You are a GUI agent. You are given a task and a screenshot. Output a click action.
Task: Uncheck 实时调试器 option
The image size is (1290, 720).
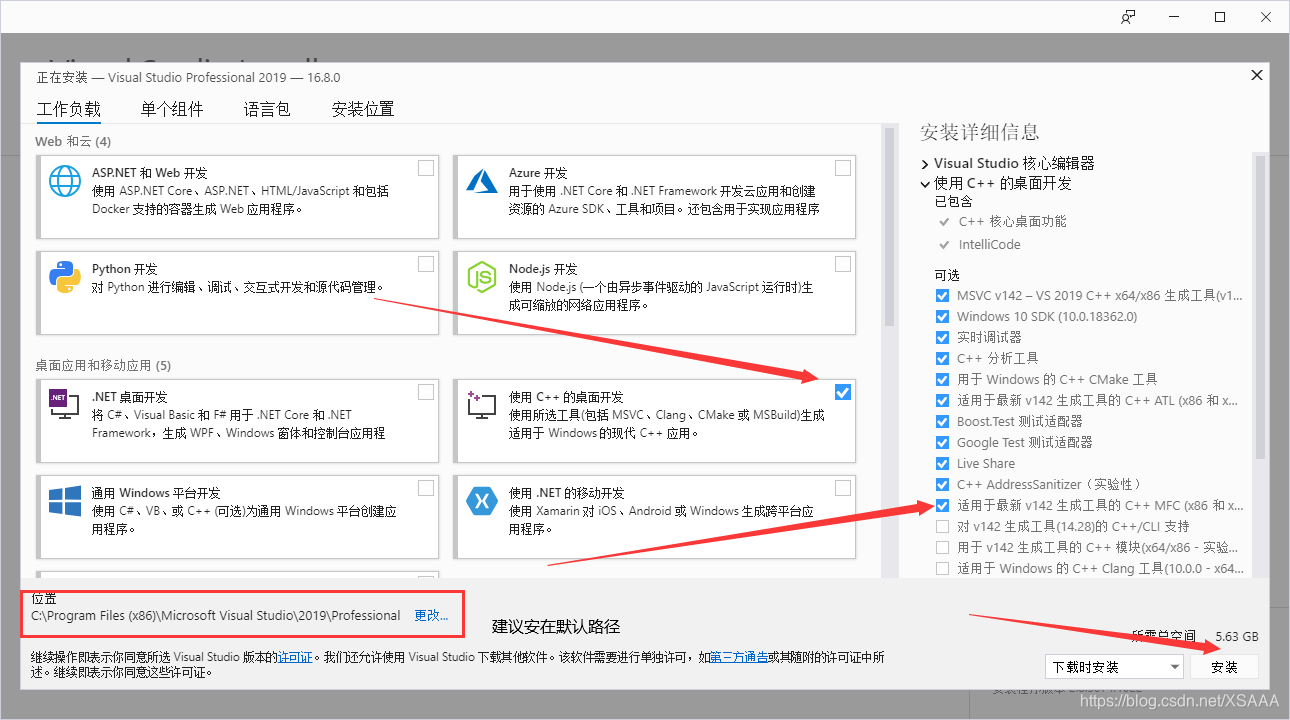pos(942,338)
